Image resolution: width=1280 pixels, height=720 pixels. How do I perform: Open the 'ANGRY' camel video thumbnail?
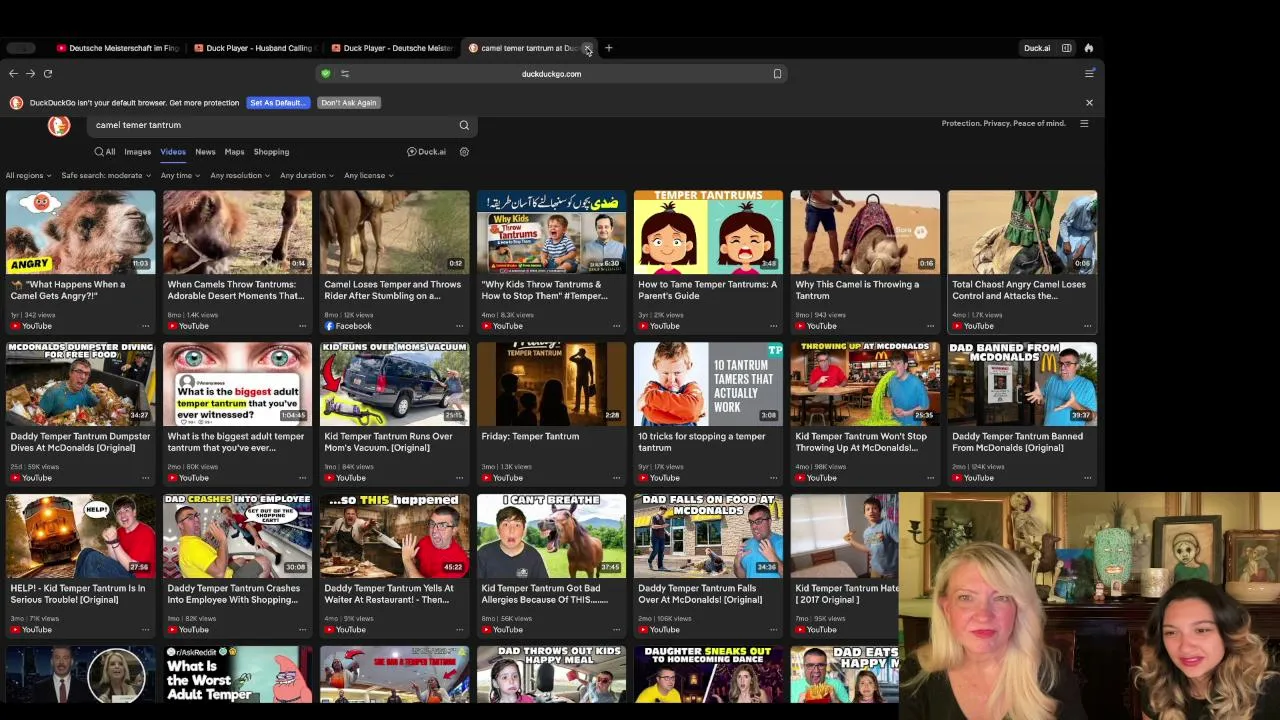(x=81, y=232)
